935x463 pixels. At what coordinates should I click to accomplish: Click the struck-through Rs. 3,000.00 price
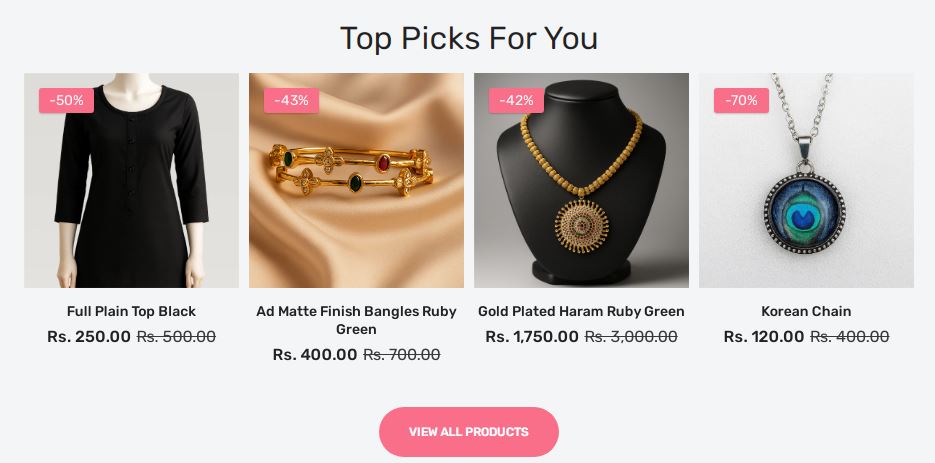(x=631, y=337)
